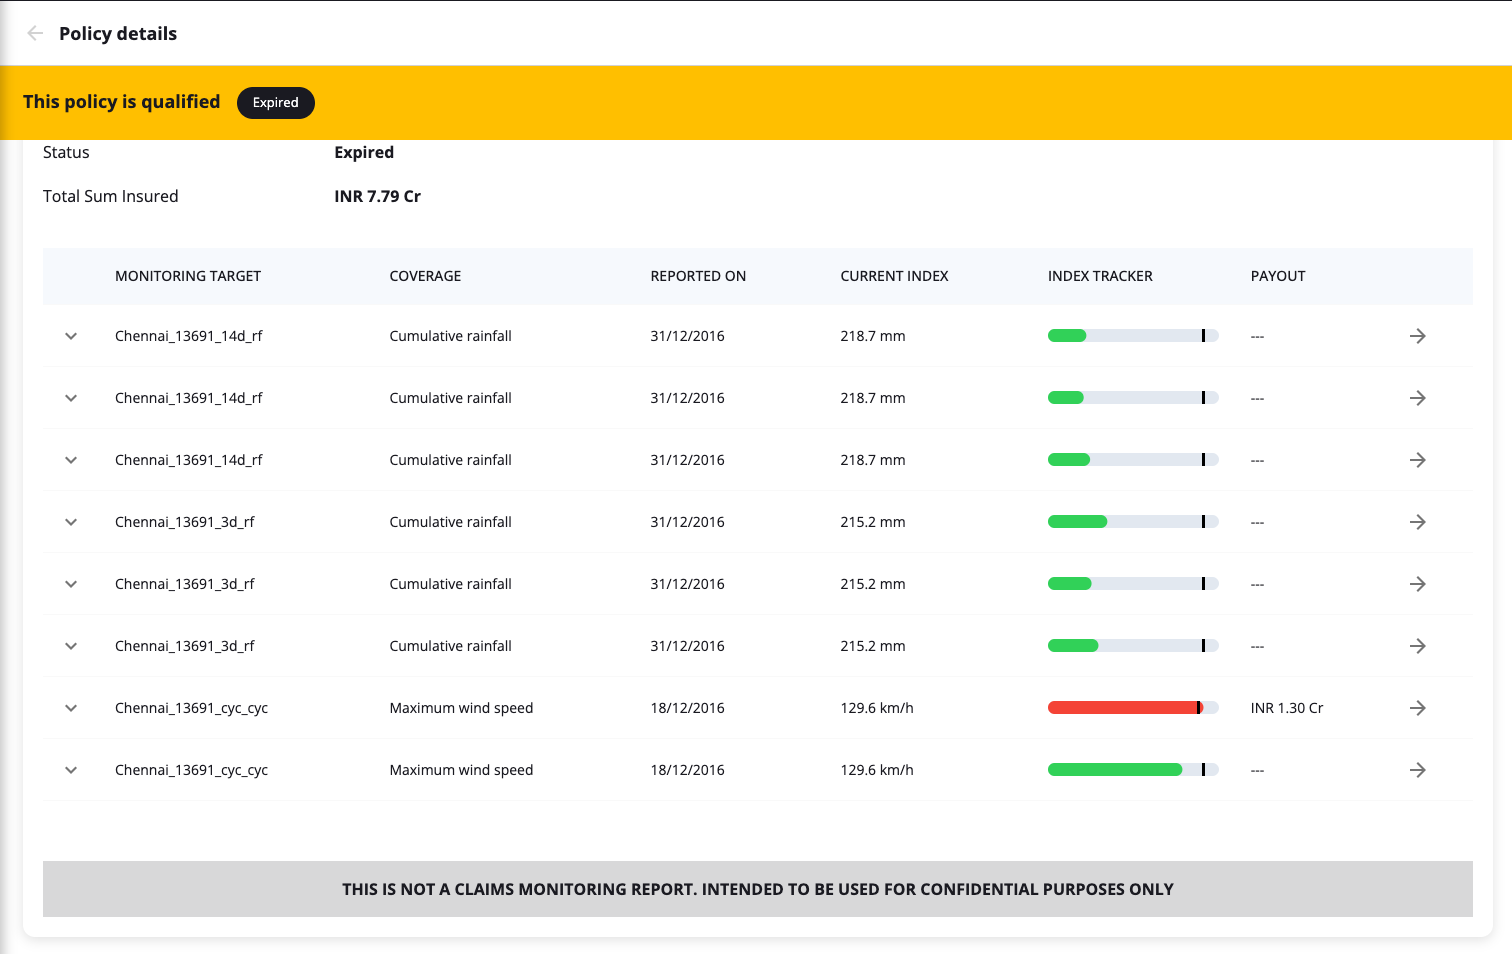Open details arrow for the INR 1.30 Cr row
This screenshot has width=1512, height=954.
[1417, 708]
